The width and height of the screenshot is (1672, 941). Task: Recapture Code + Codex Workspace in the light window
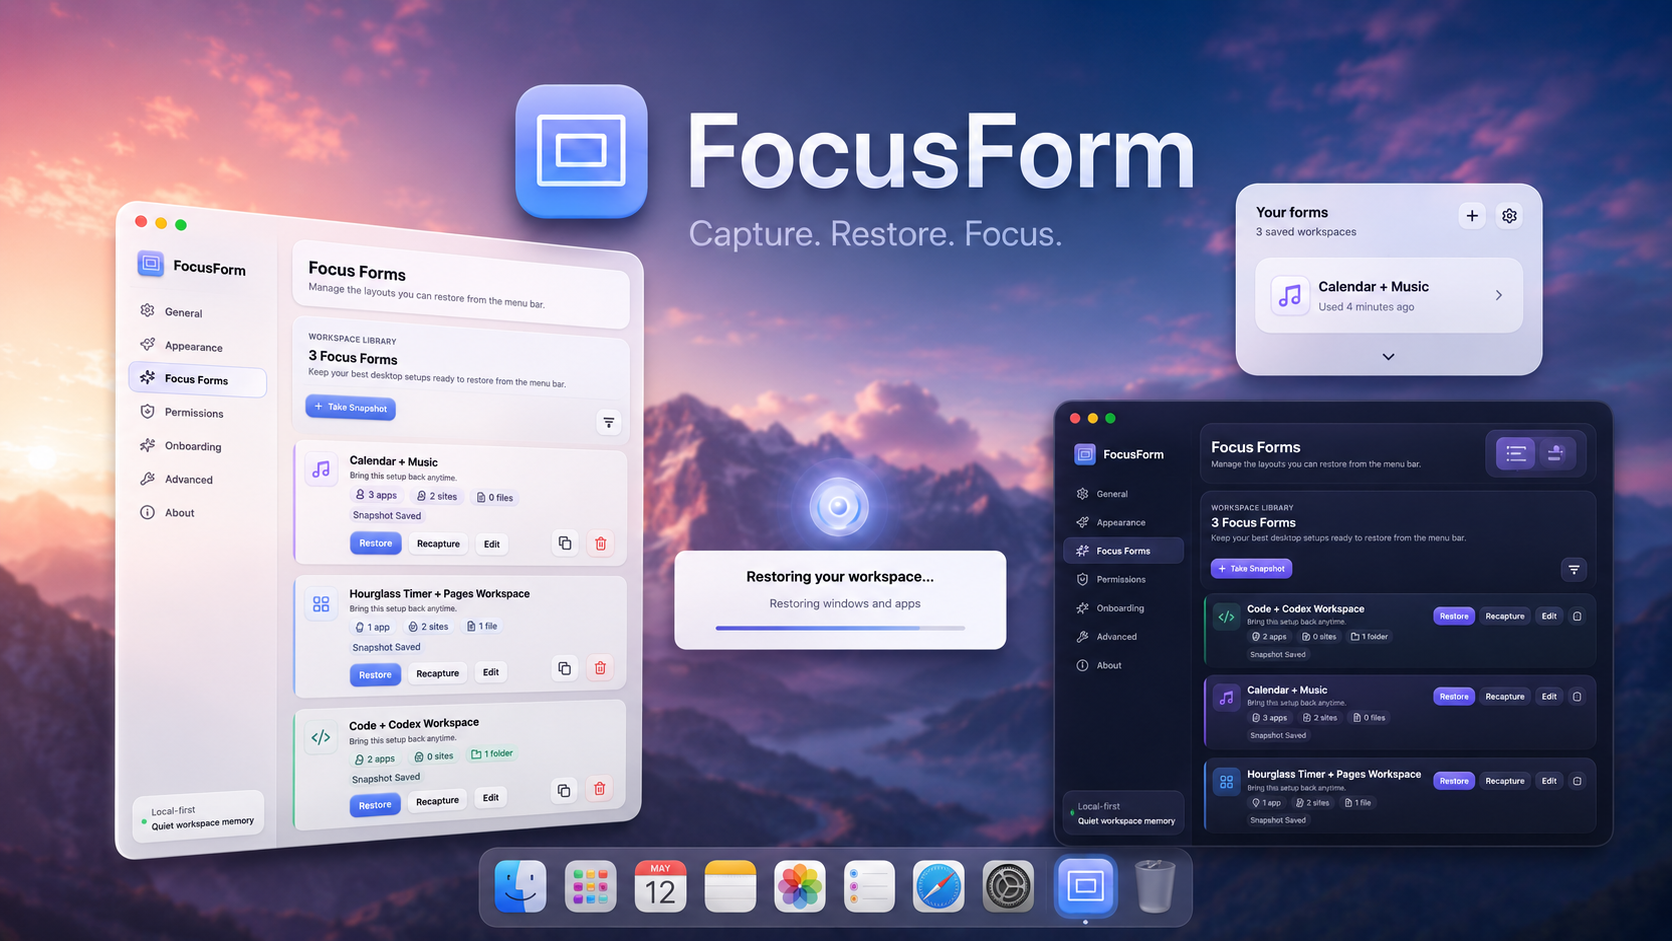click(x=437, y=801)
